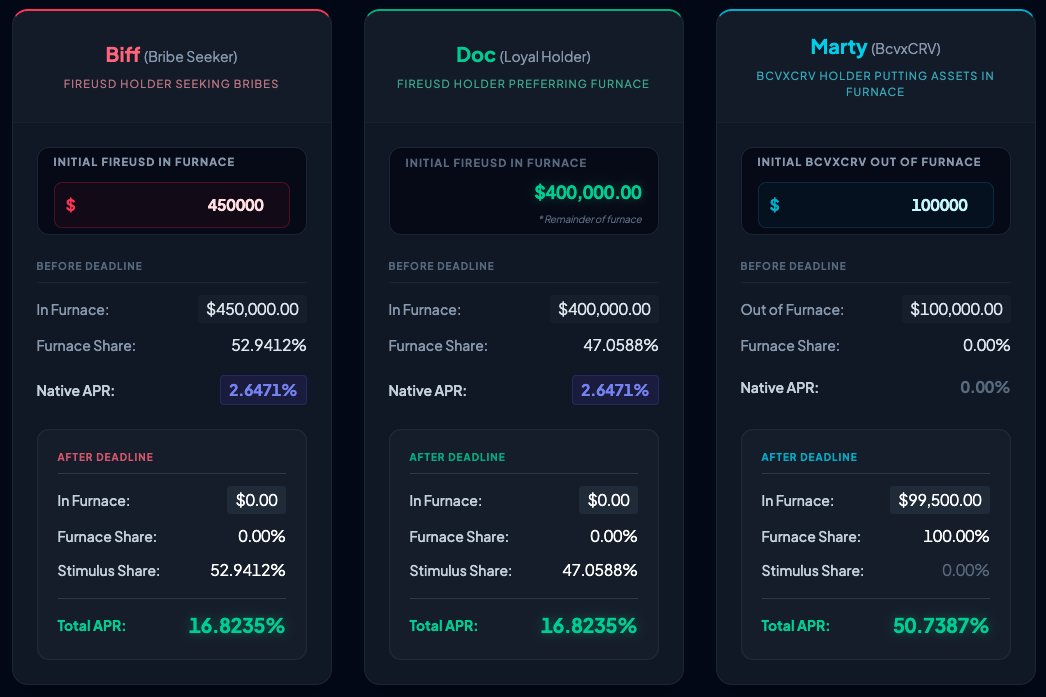Click Biff's 'Stimulus Share:' label
This screenshot has height=697, width=1046.
coord(108,571)
